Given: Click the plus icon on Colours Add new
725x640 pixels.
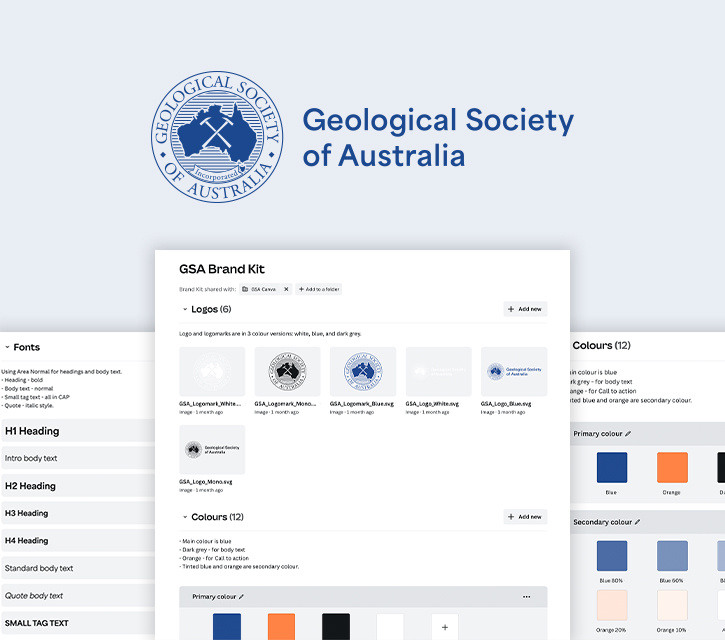Looking at the screenshot, I should tap(511, 517).
